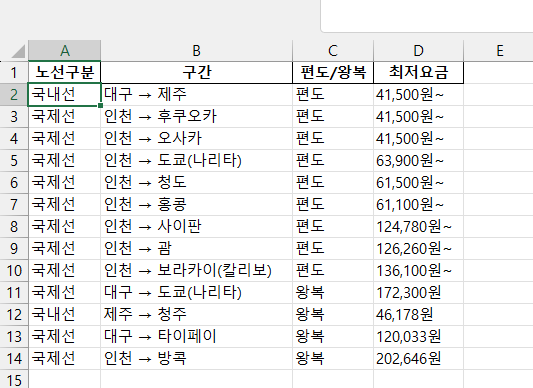This screenshot has height=388, width=533.
Task: Select cell 인천 → 도쿄(나리타)
Action: 196,161
